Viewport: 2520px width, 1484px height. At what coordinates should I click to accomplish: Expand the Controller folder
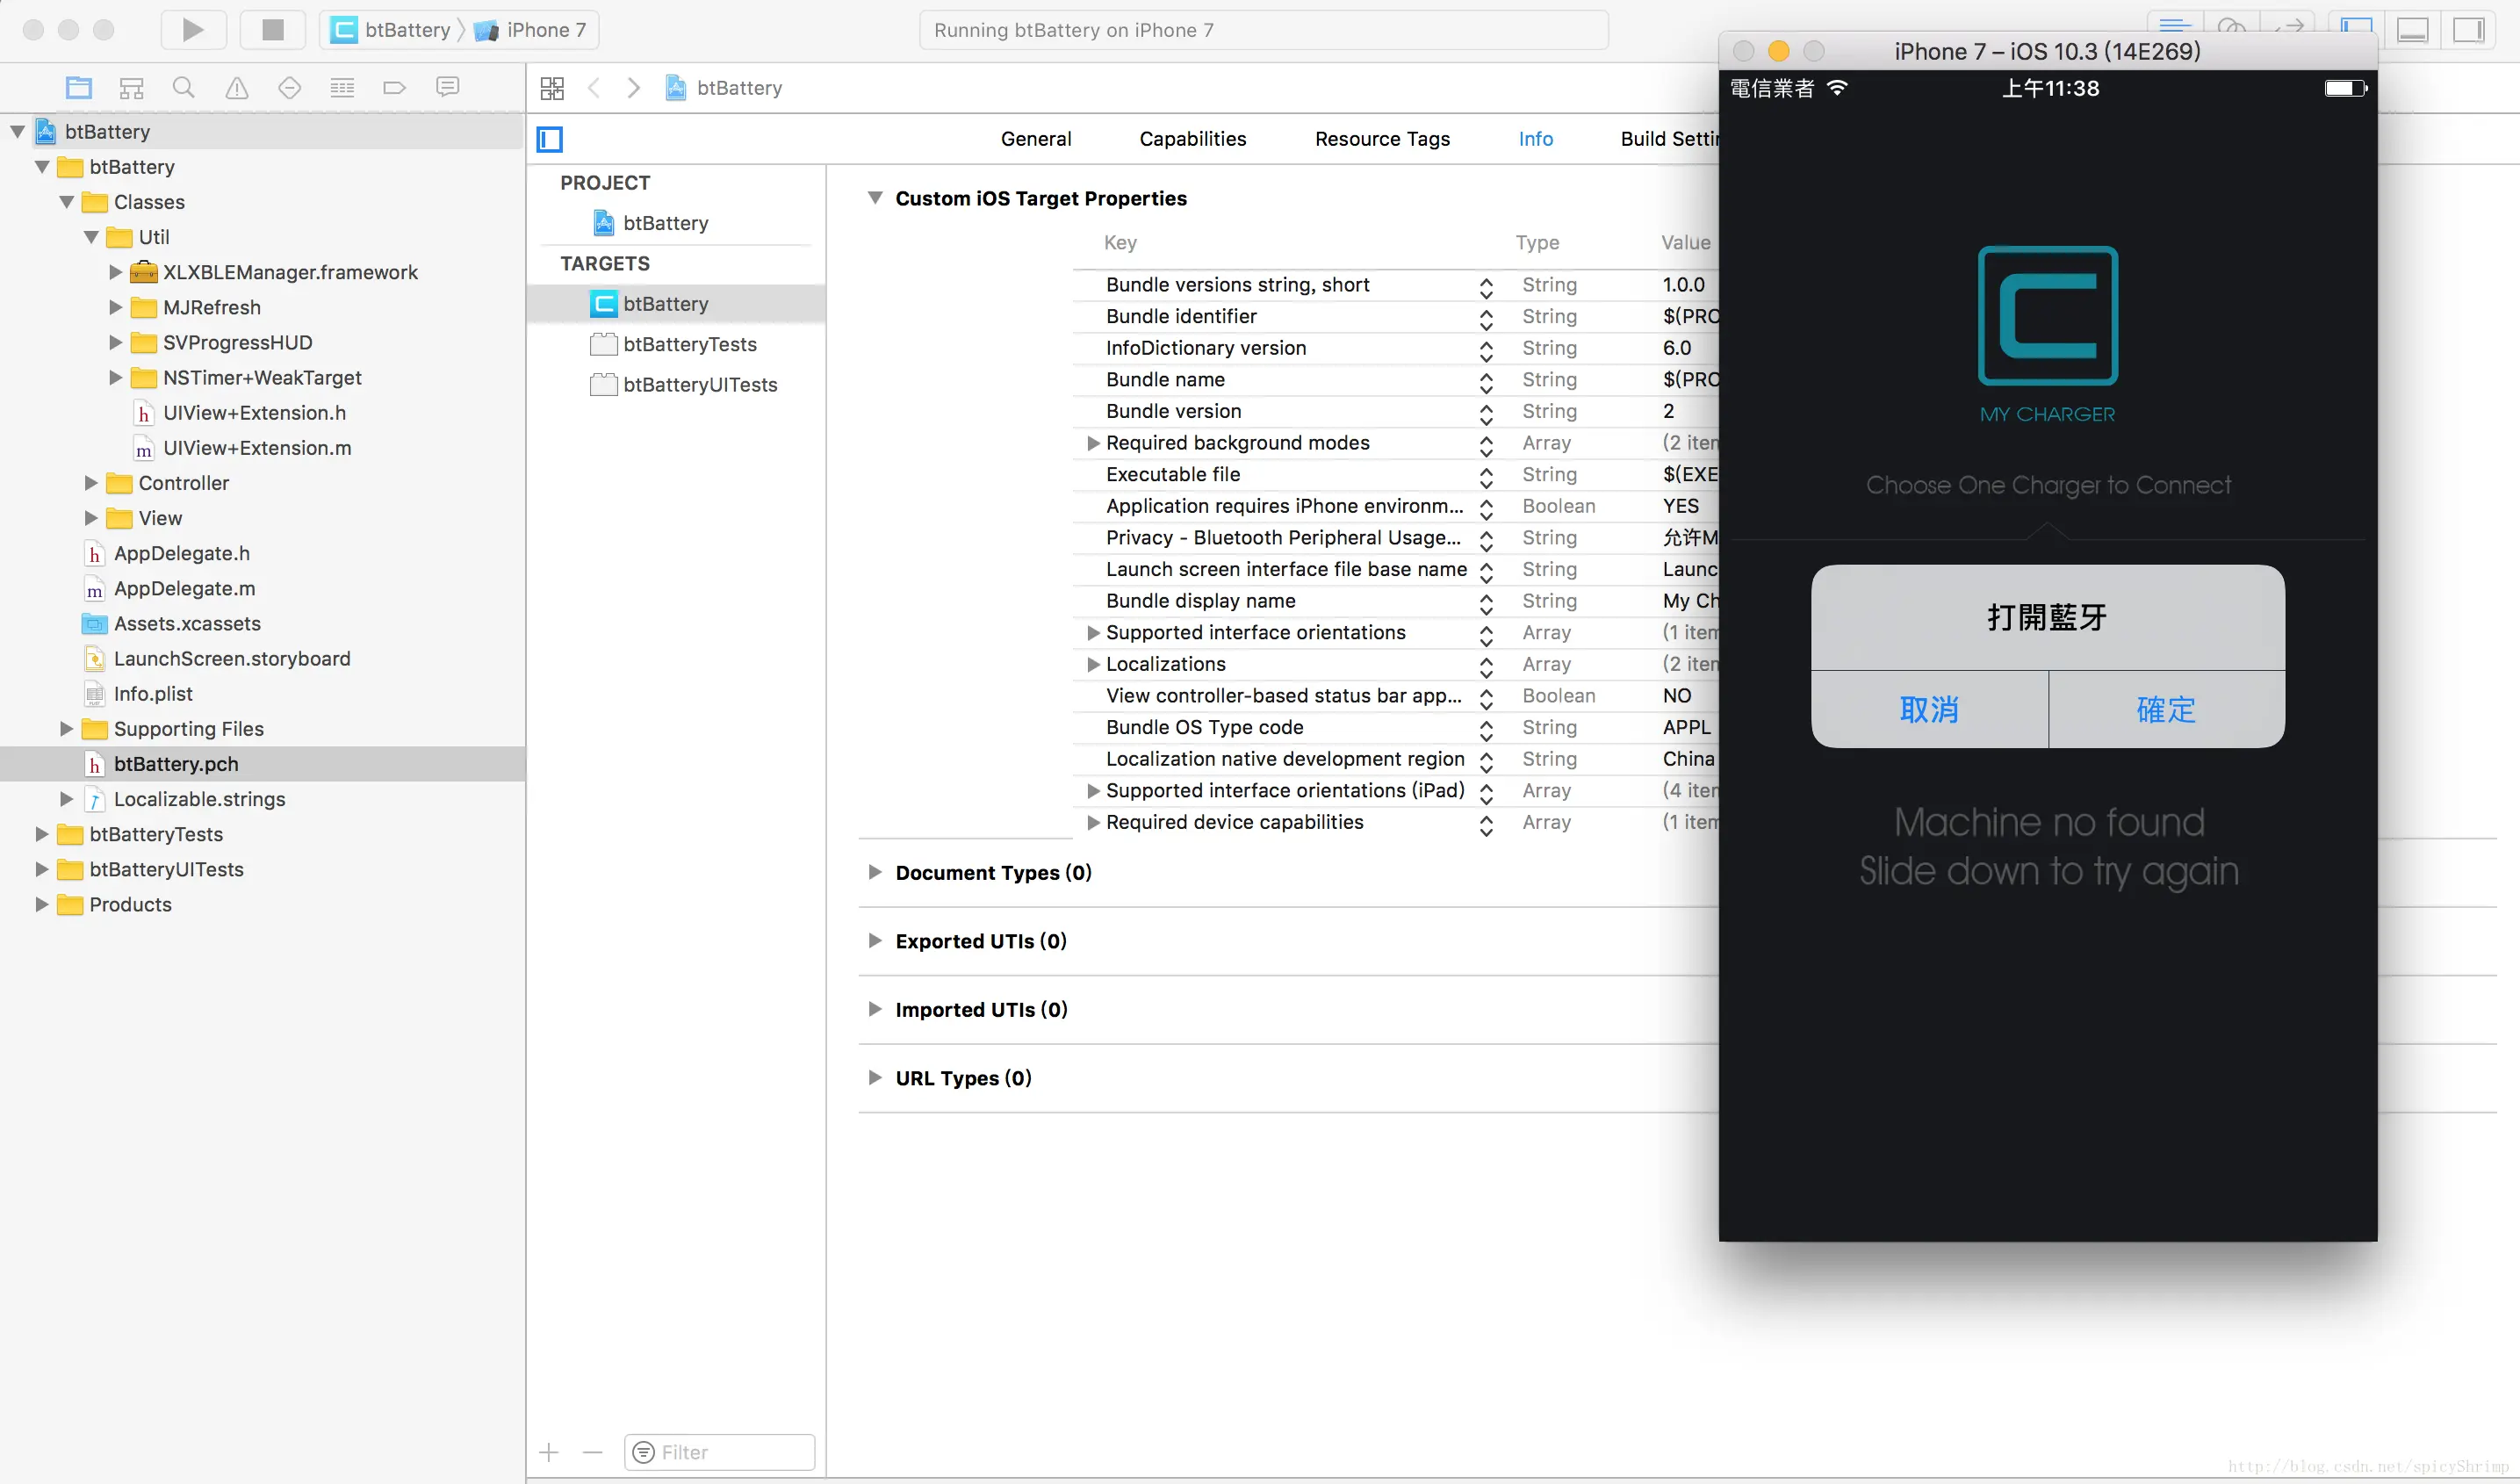pos(91,483)
